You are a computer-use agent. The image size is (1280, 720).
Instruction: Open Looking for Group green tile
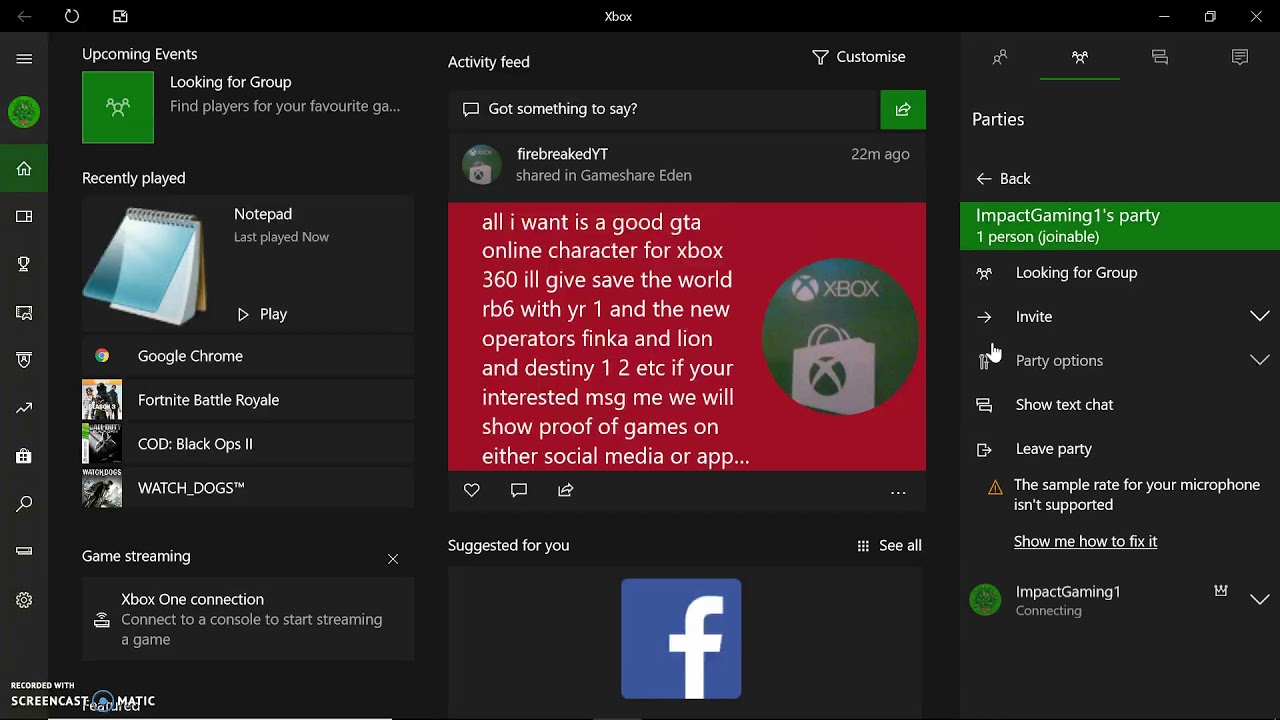point(118,107)
